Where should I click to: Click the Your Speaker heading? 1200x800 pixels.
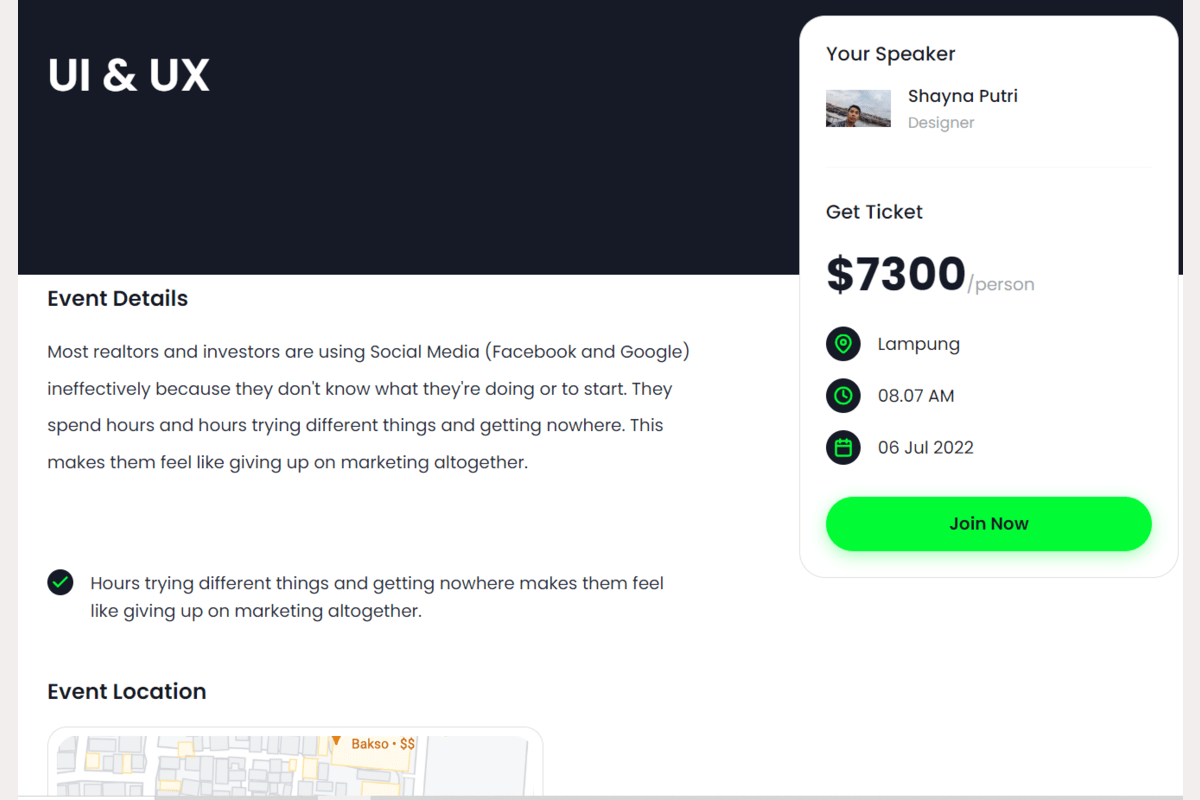point(890,54)
